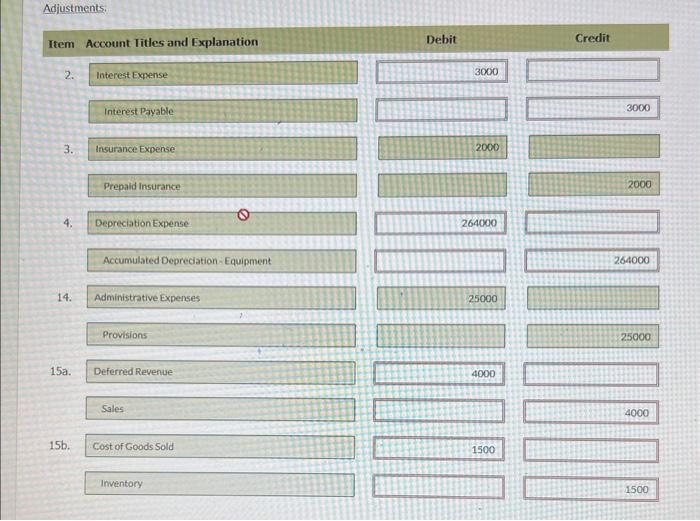
Task: Click Deferred Revenue debit field showing 4000
Action: (439, 373)
